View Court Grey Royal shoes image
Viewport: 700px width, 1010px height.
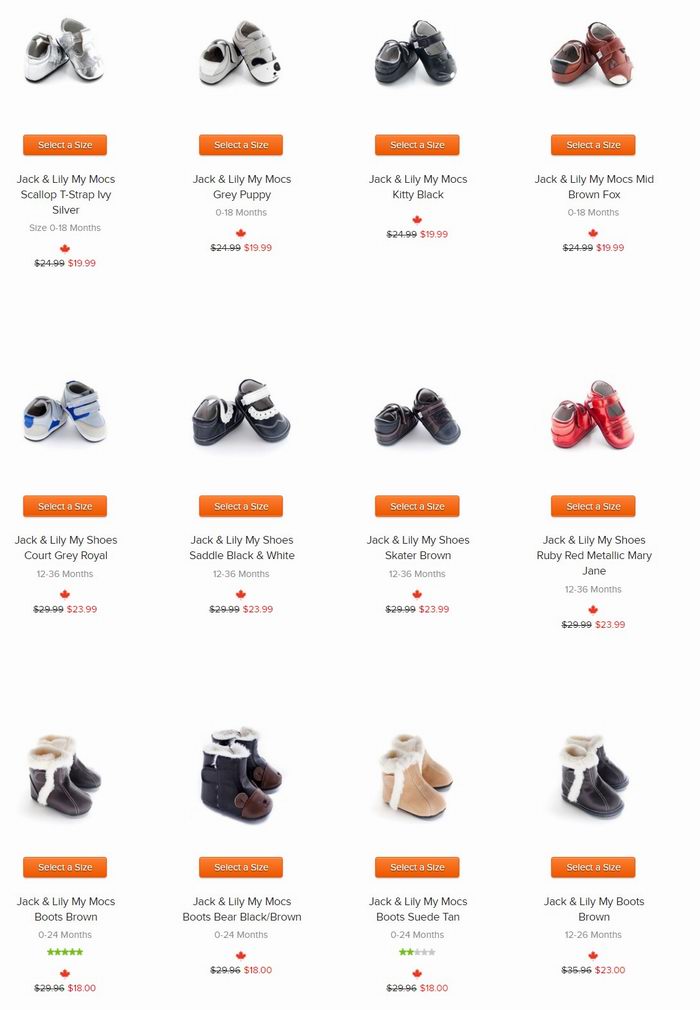pyautogui.click(x=65, y=412)
